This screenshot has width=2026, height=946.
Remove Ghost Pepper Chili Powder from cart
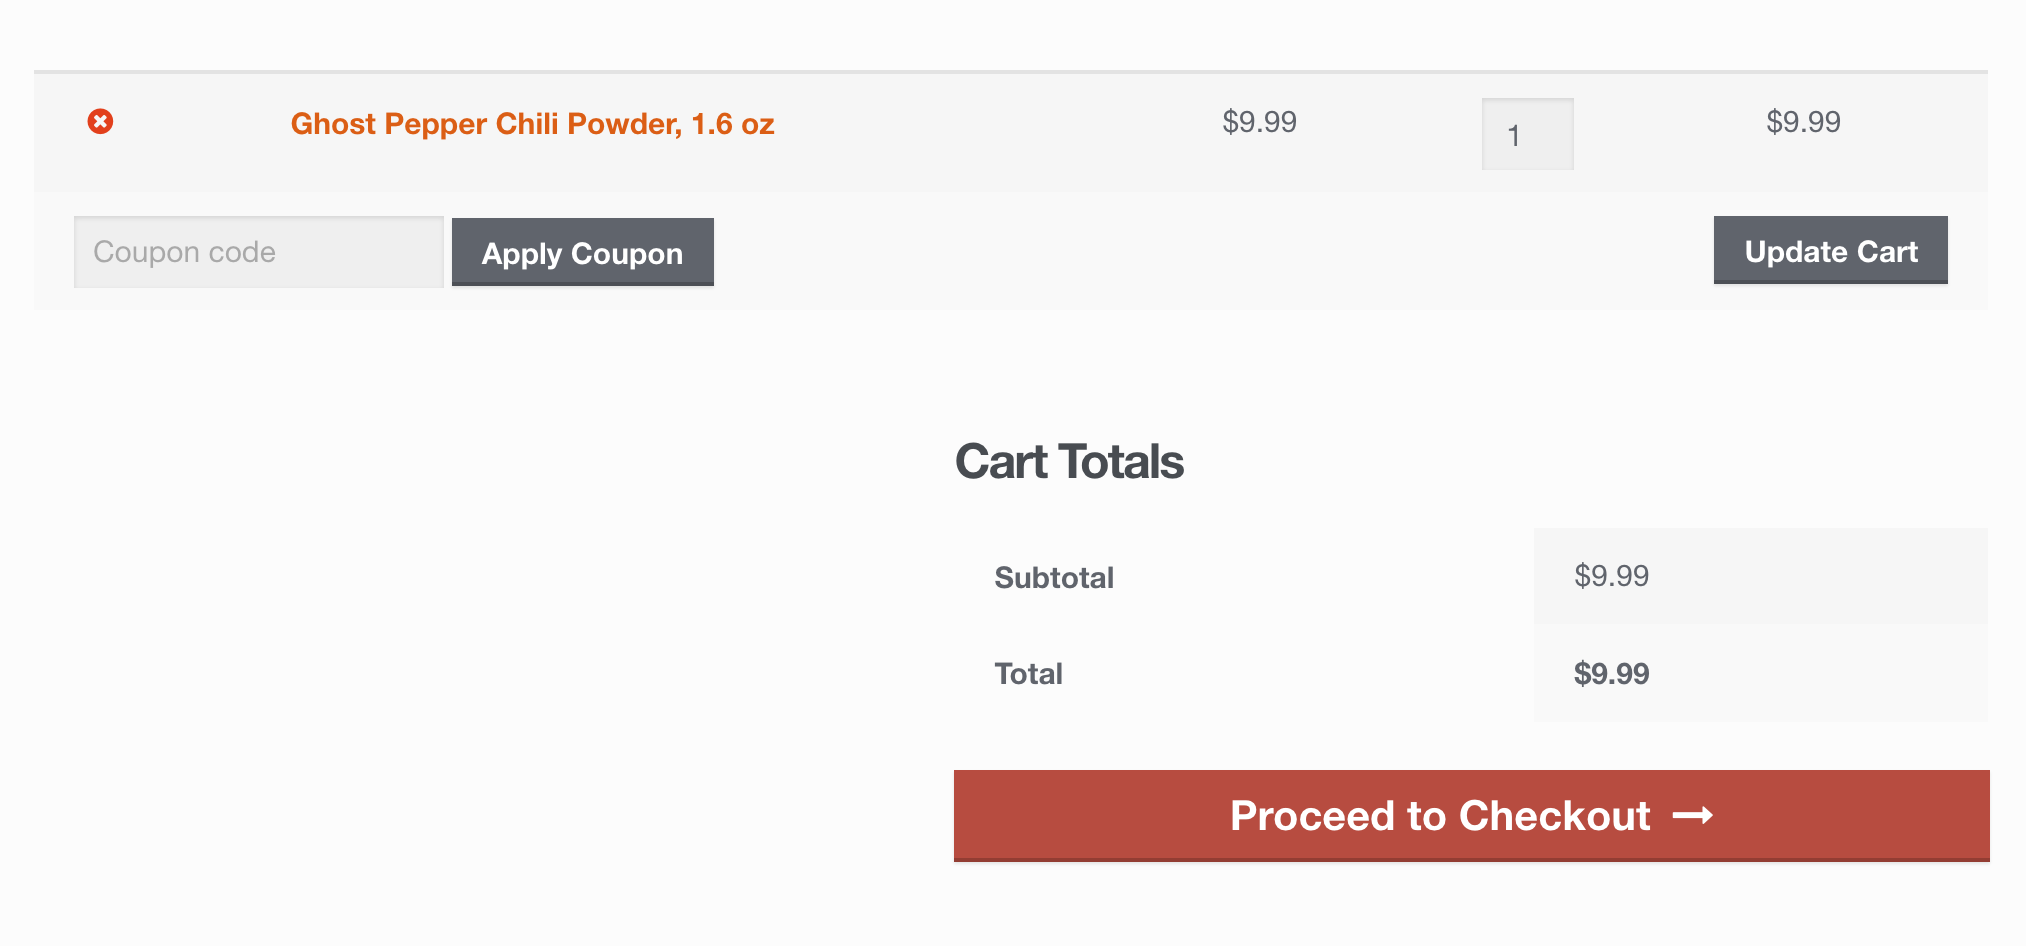click(100, 122)
